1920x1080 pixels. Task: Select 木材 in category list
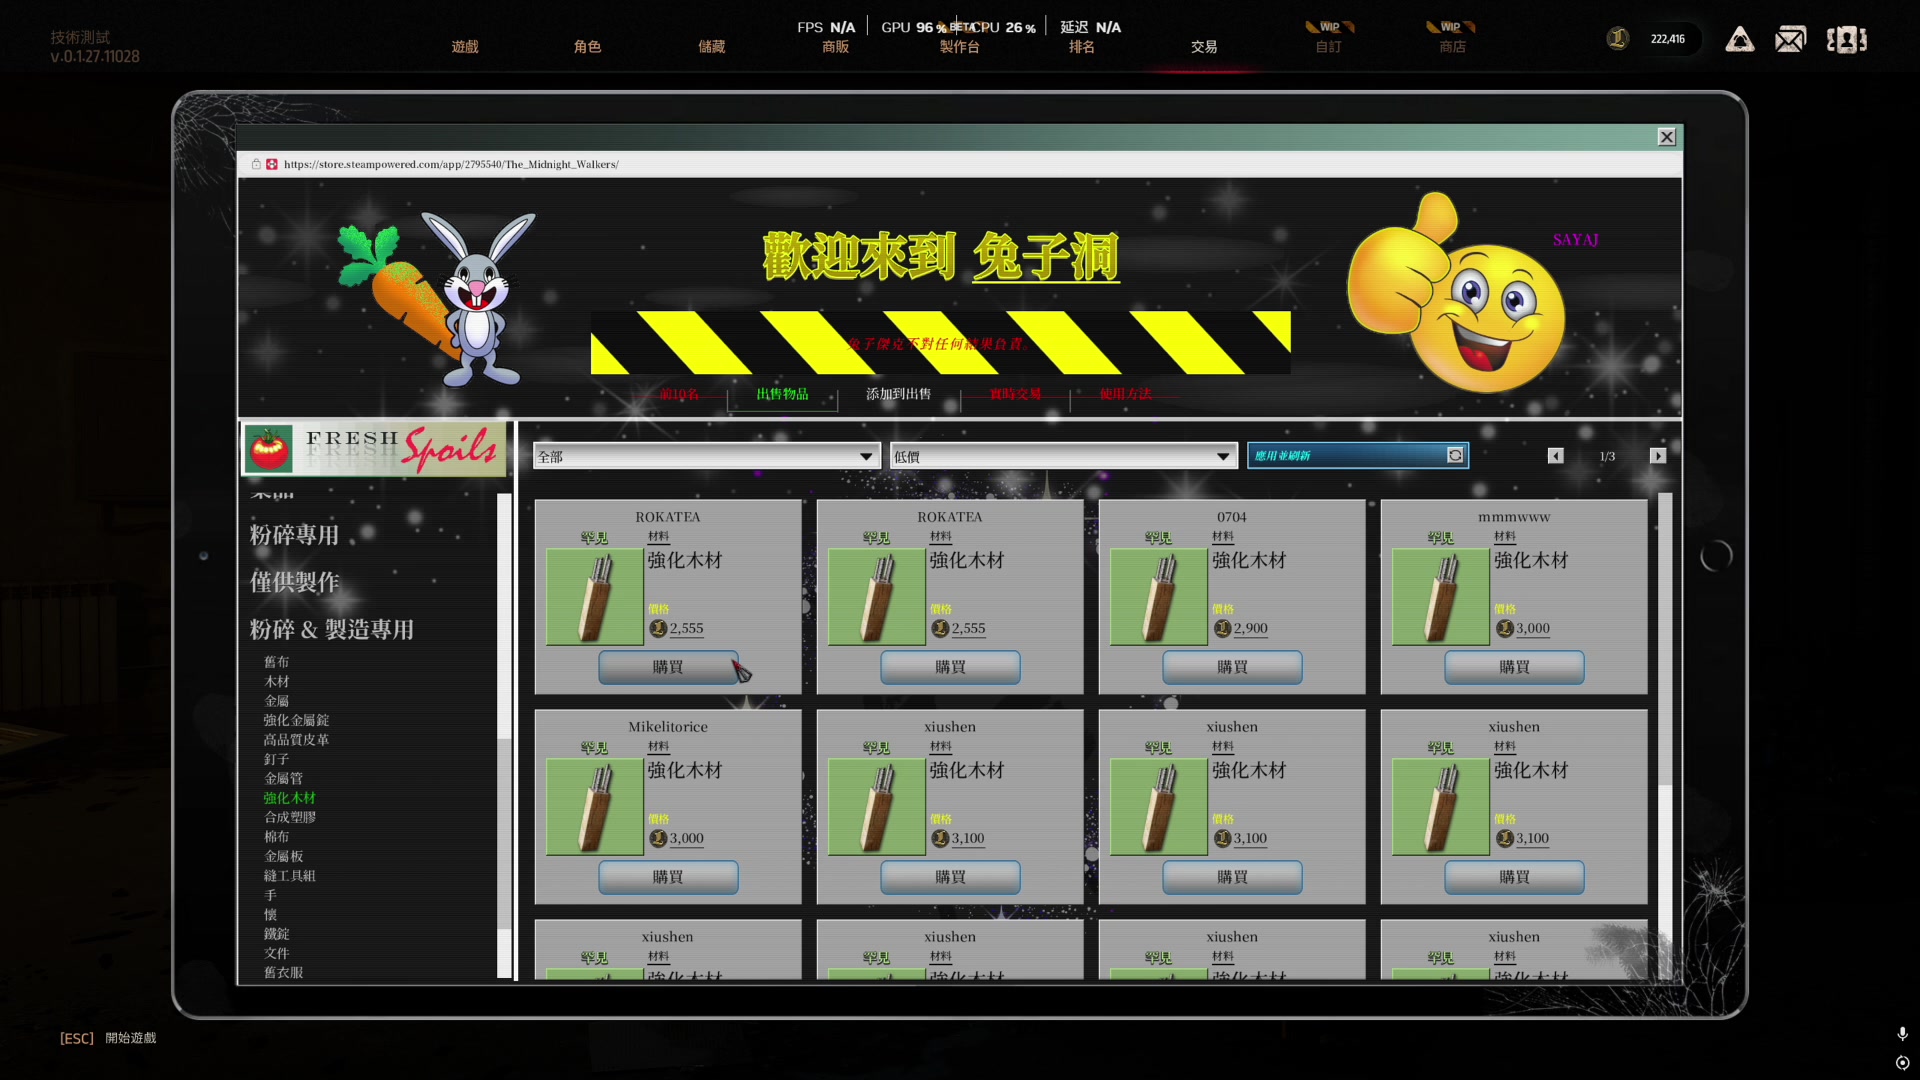[x=276, y=682]
